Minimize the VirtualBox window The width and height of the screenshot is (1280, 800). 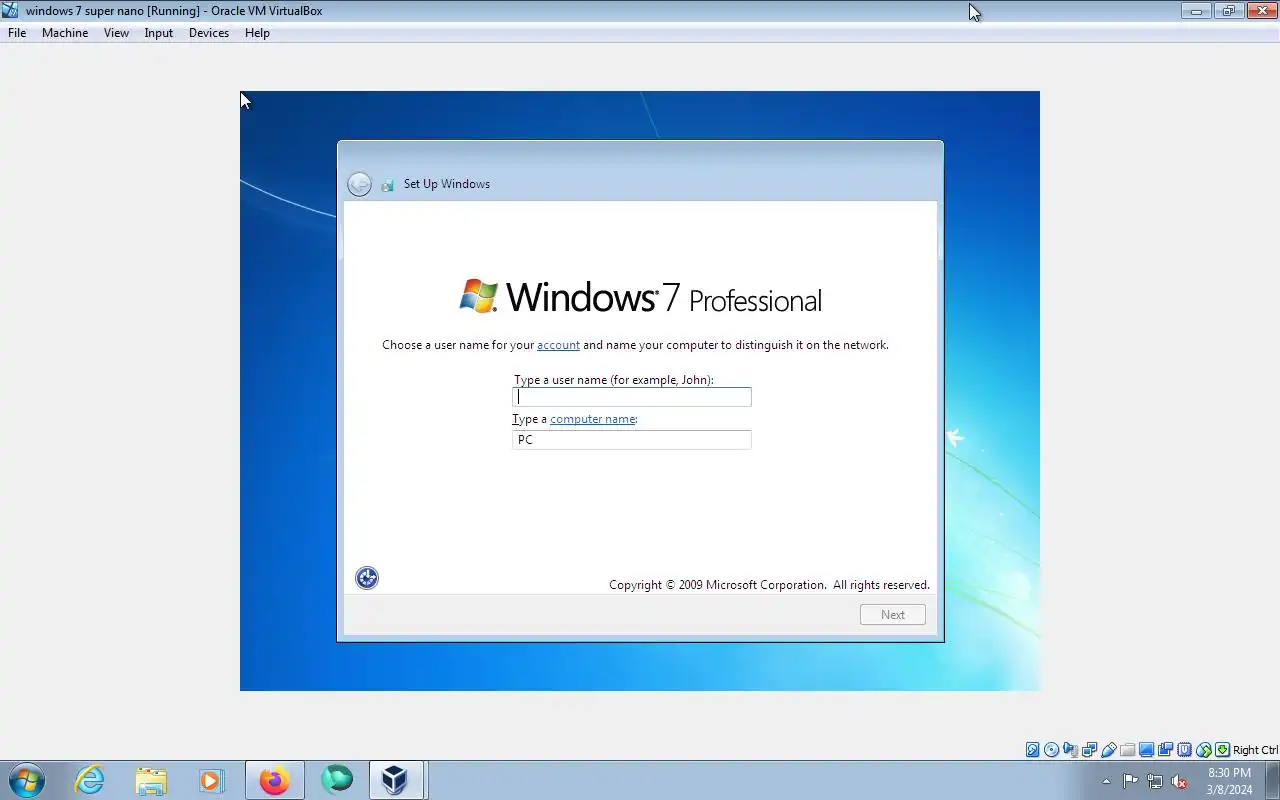click(1196, 11)
